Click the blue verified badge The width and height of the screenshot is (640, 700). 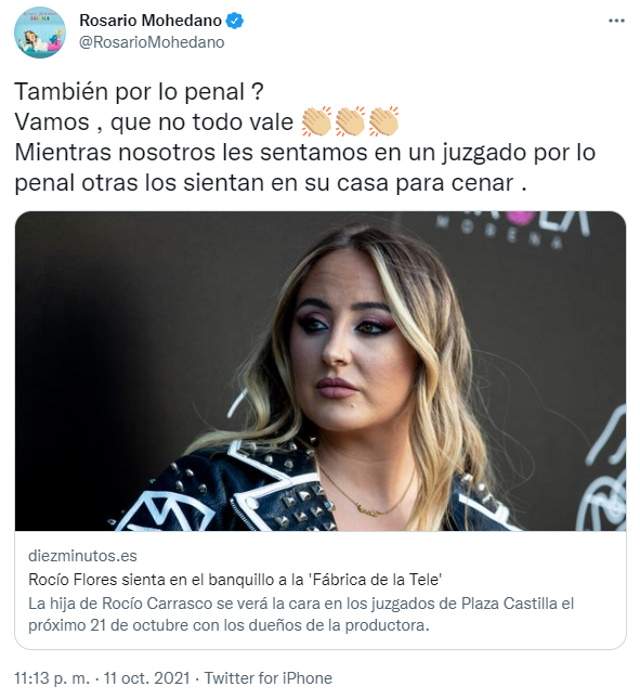[x=235, y=21]
